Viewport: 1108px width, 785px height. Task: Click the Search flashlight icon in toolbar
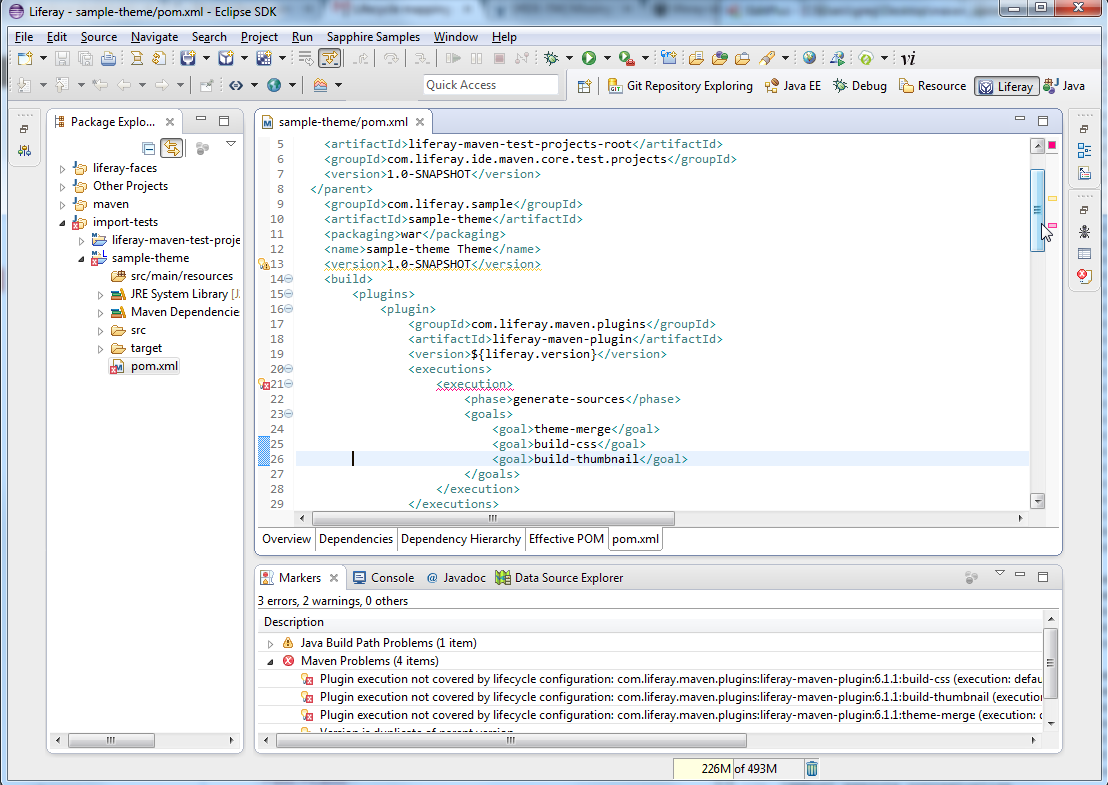tap(767, 59)
